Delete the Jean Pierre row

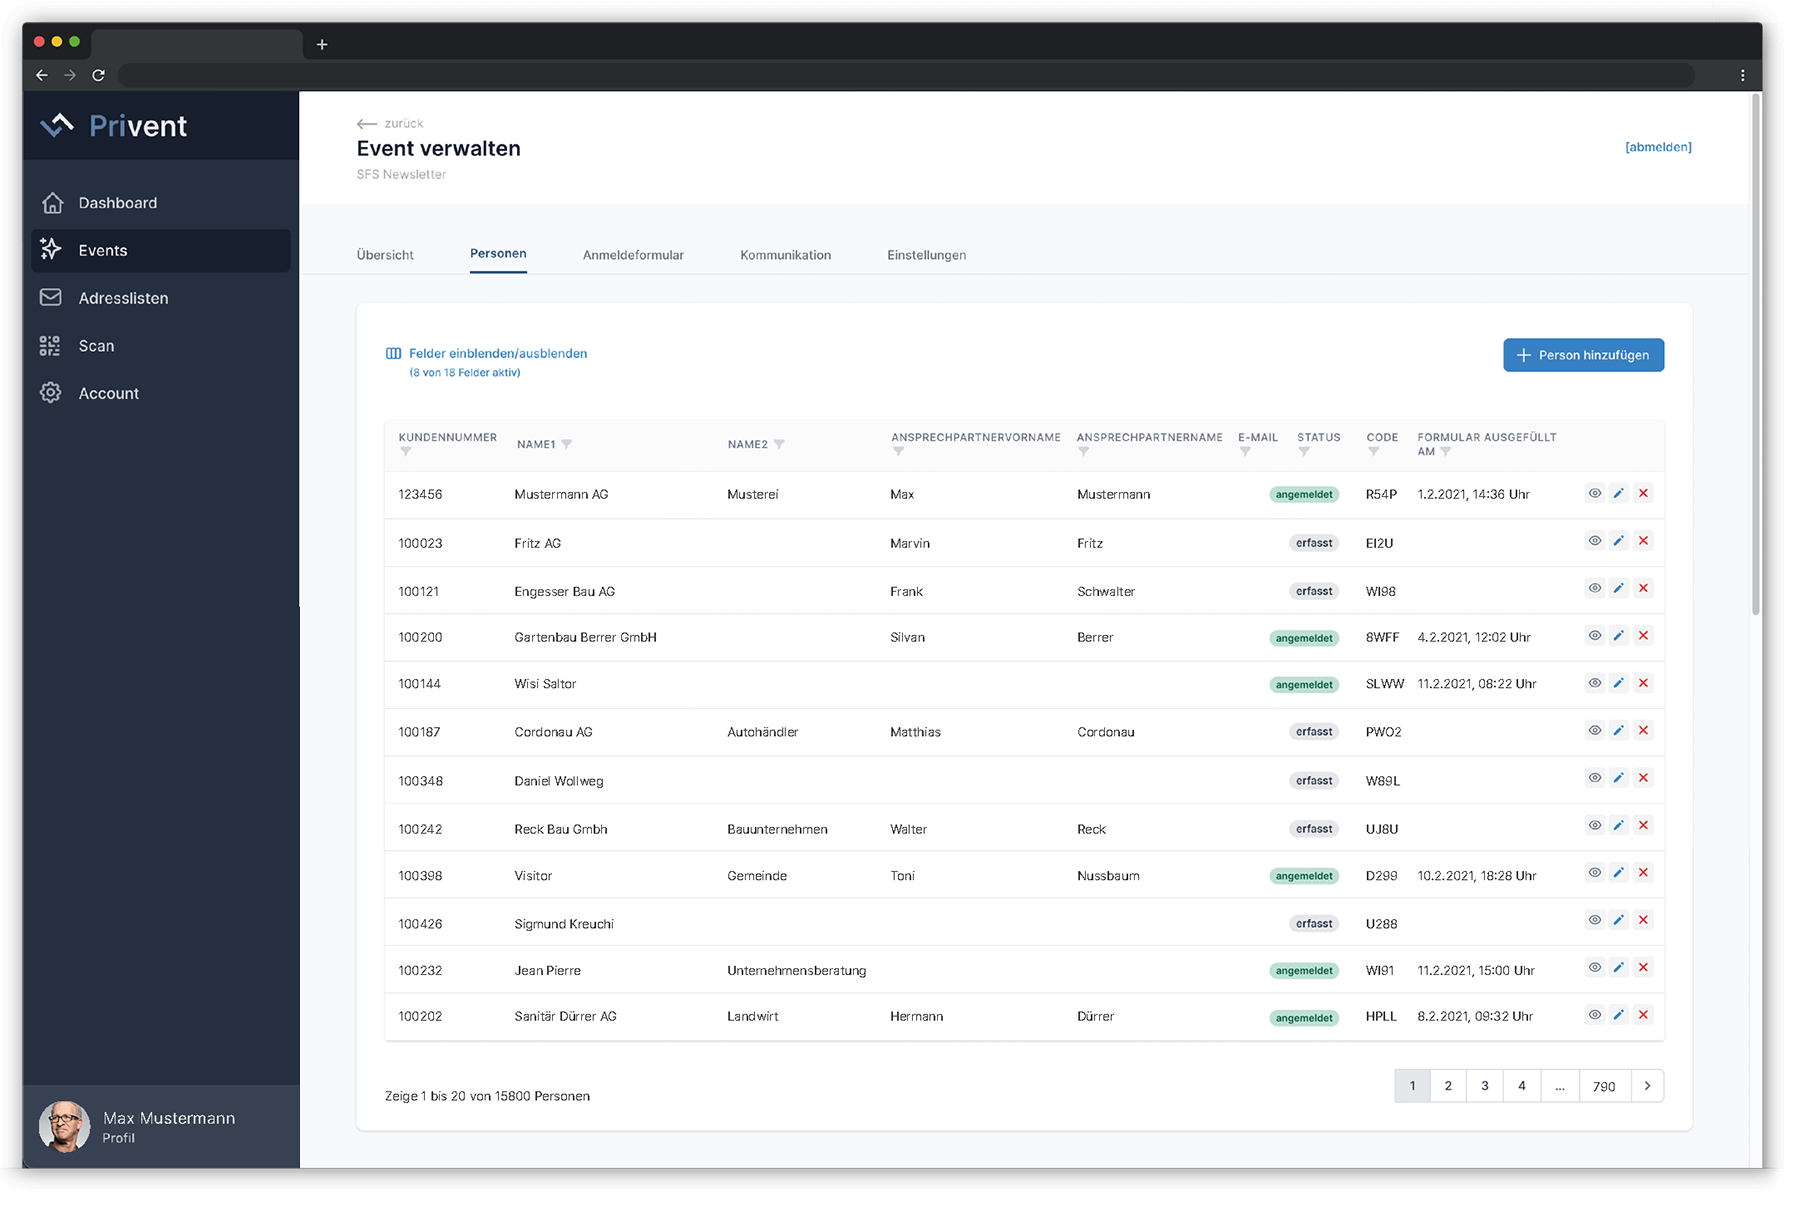(x=1643, y=967)
